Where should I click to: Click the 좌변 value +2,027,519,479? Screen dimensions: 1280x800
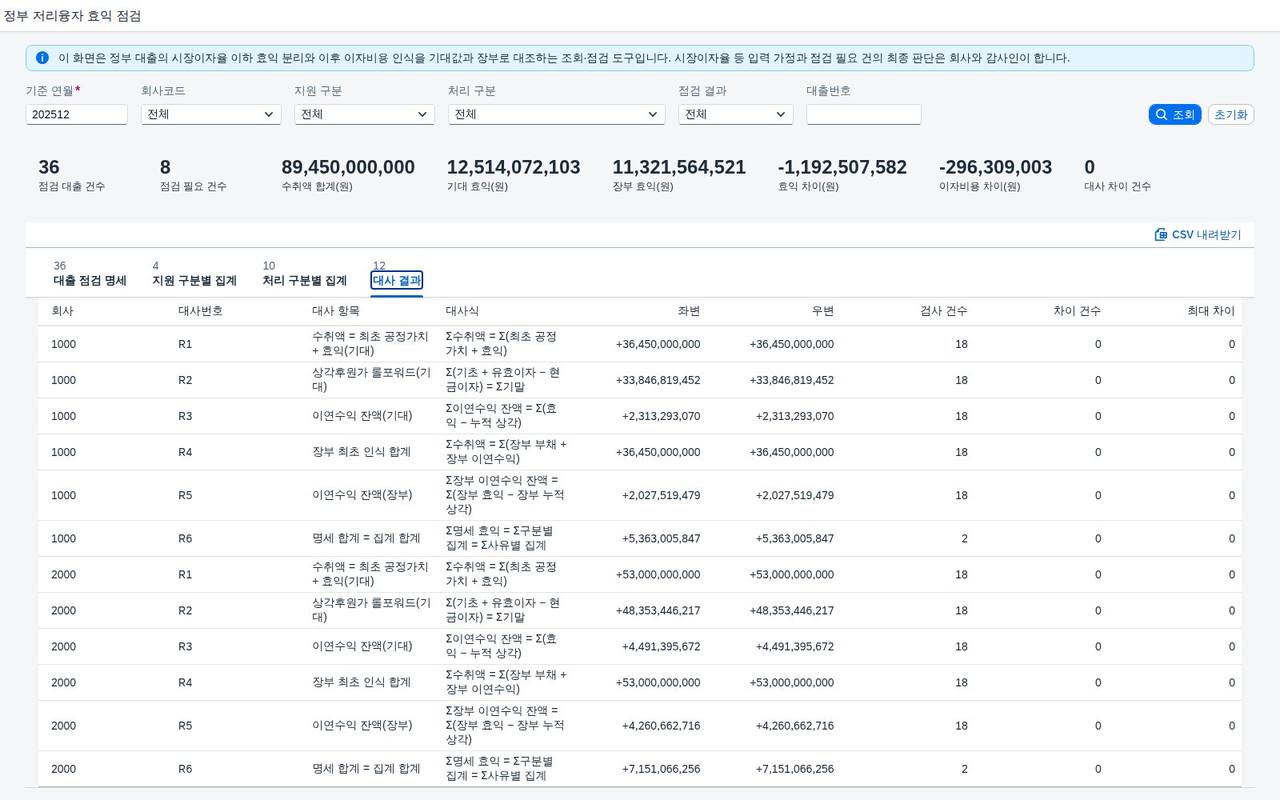click(660, 495)
